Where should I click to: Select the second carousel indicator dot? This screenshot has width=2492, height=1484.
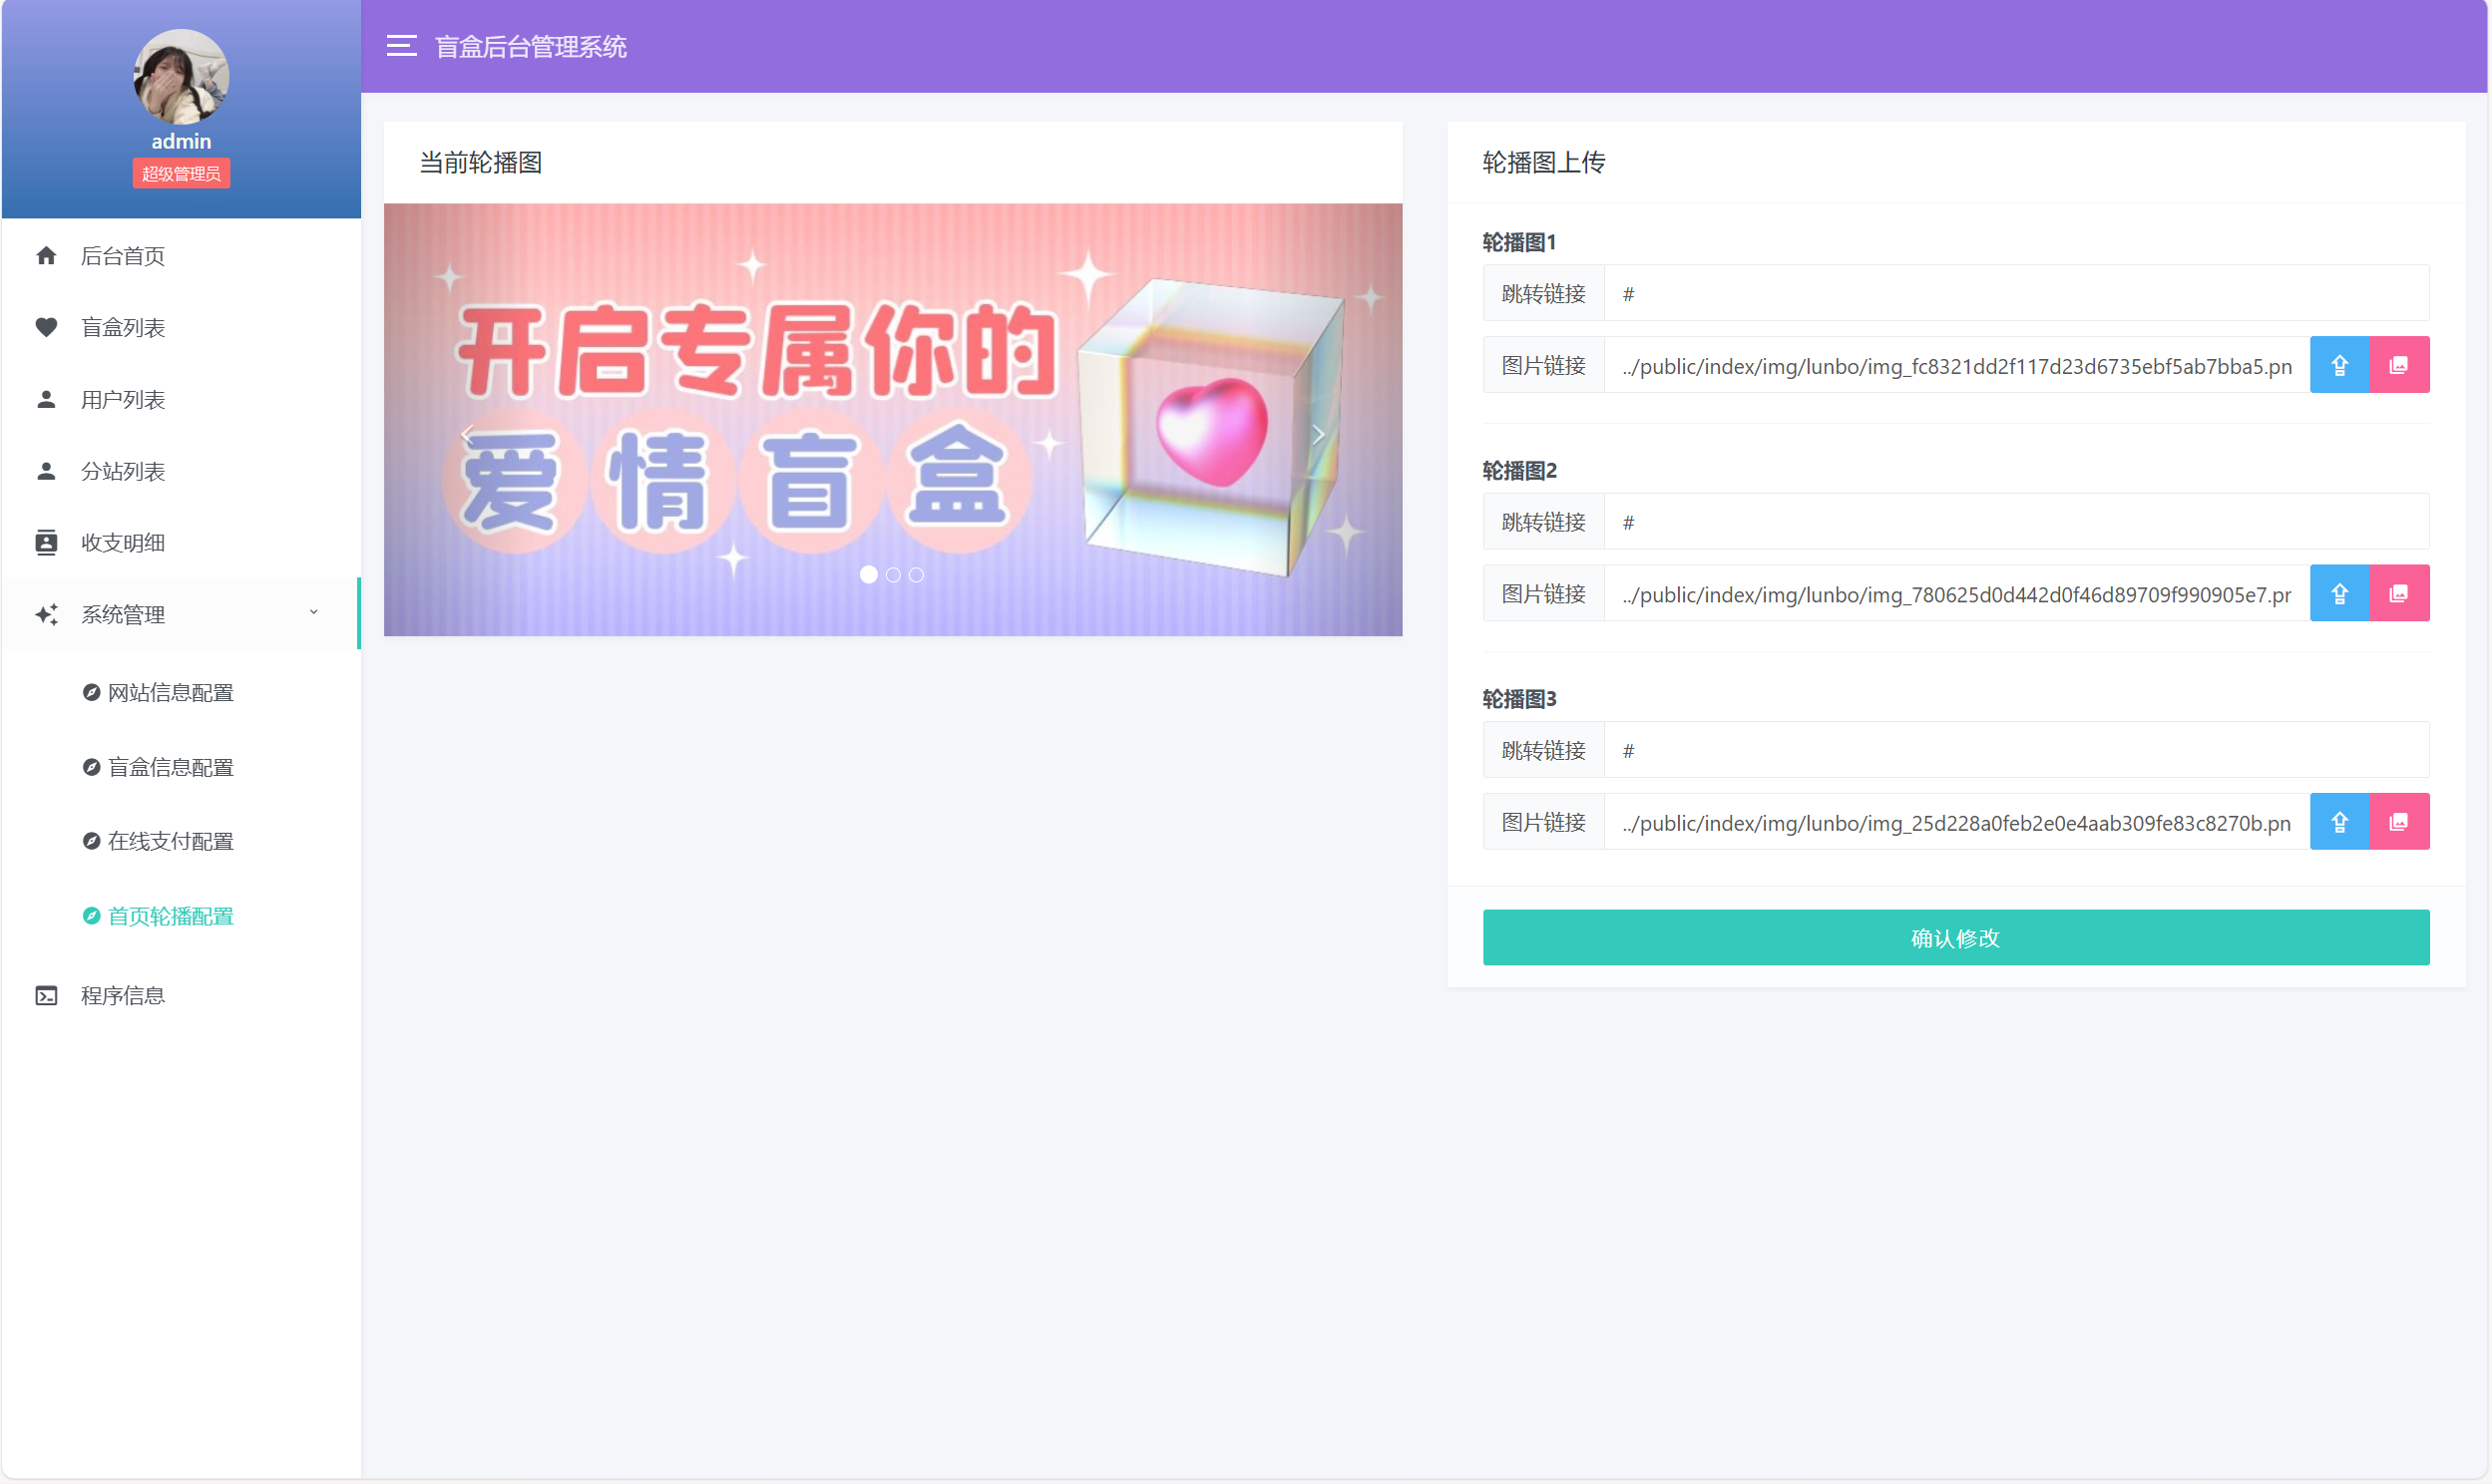click(892, 574)
